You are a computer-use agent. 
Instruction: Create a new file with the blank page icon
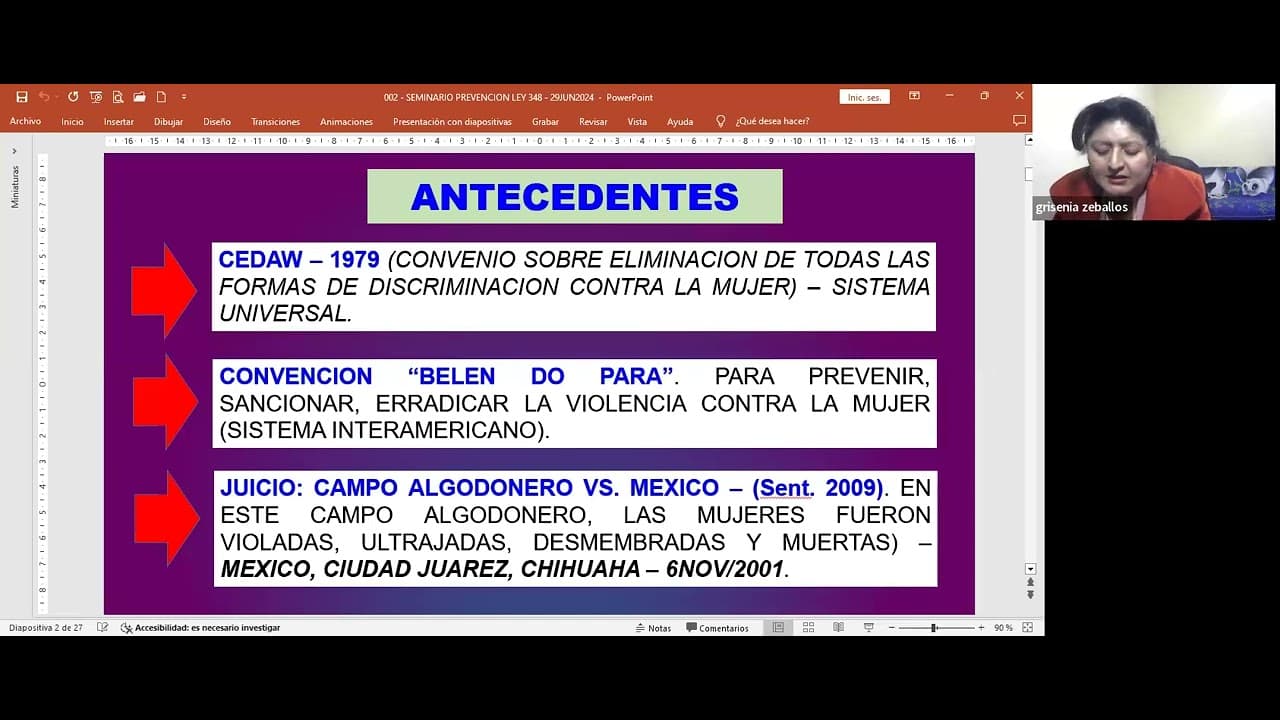point(161,97)
